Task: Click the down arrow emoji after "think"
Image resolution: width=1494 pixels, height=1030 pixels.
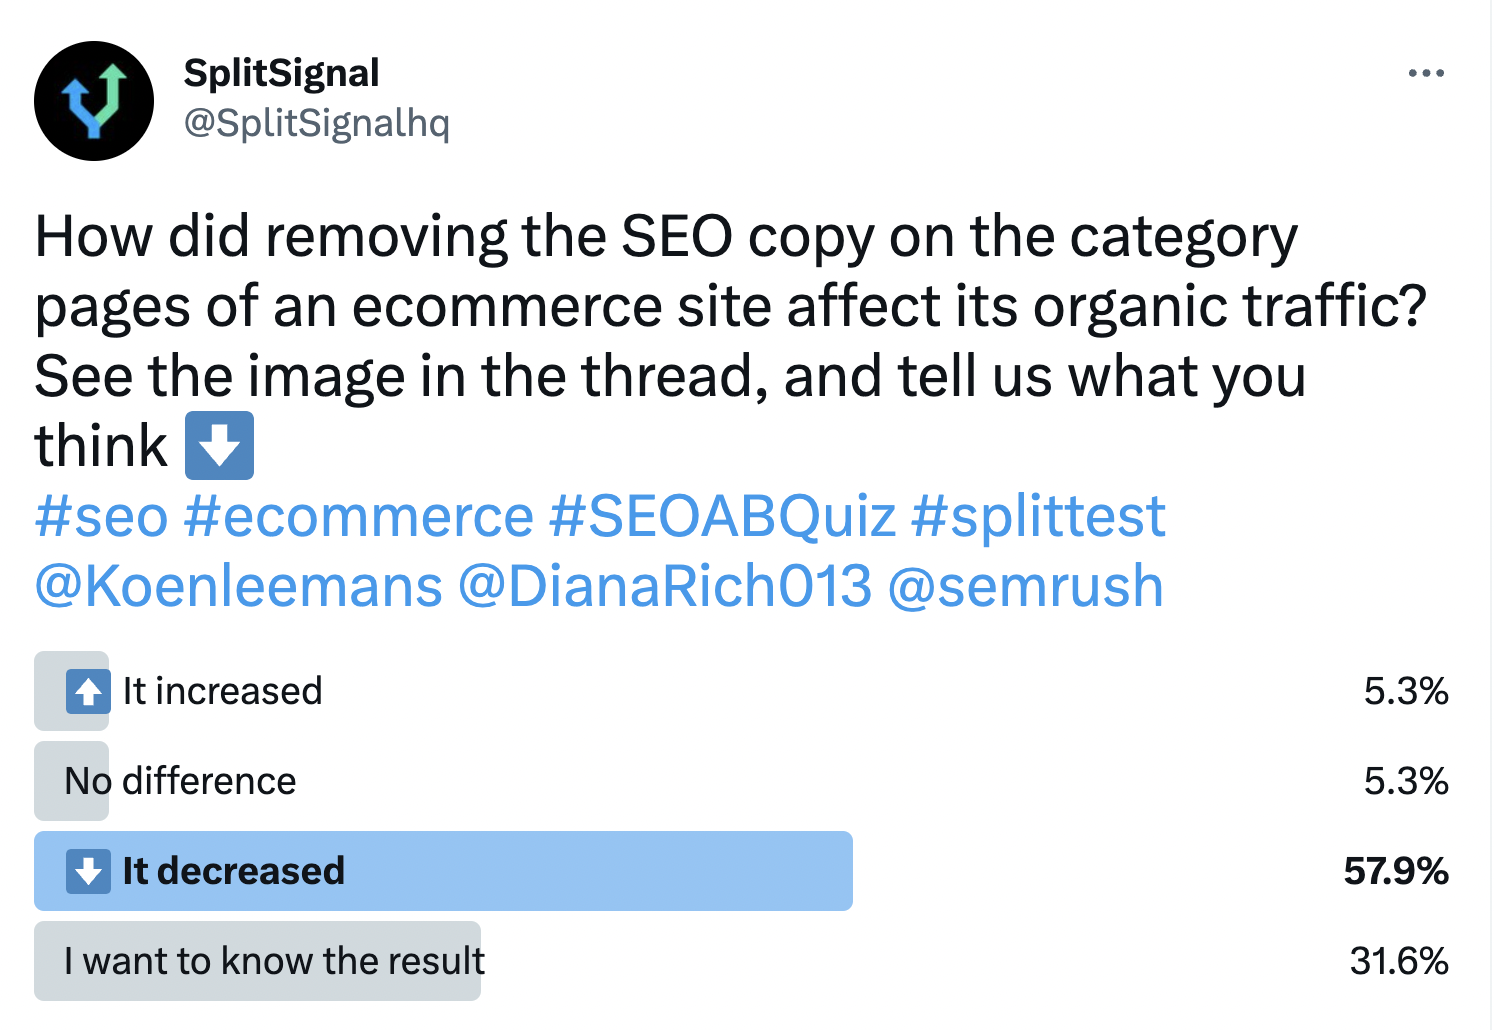Action: click(219, 446)
